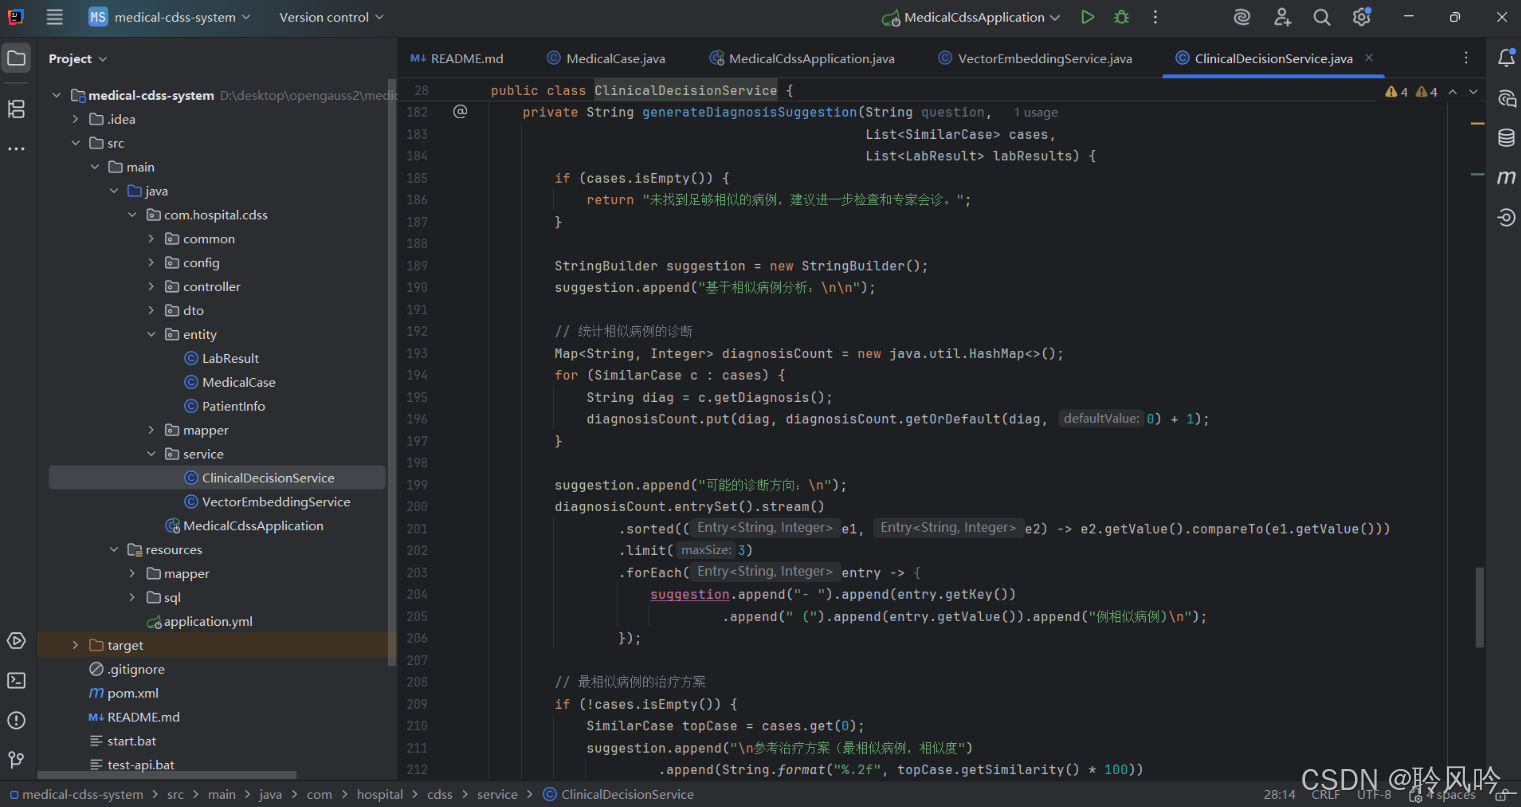This screenshot has width=1521, height=807.
Task: Click the CRLF line separator in status bar
Action: 1325,794
